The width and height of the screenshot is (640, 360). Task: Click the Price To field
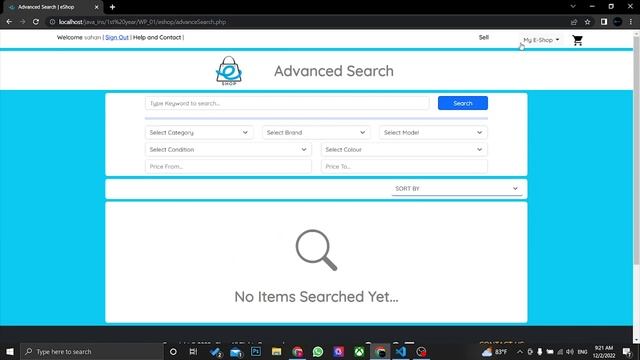[x=404, y=167]
